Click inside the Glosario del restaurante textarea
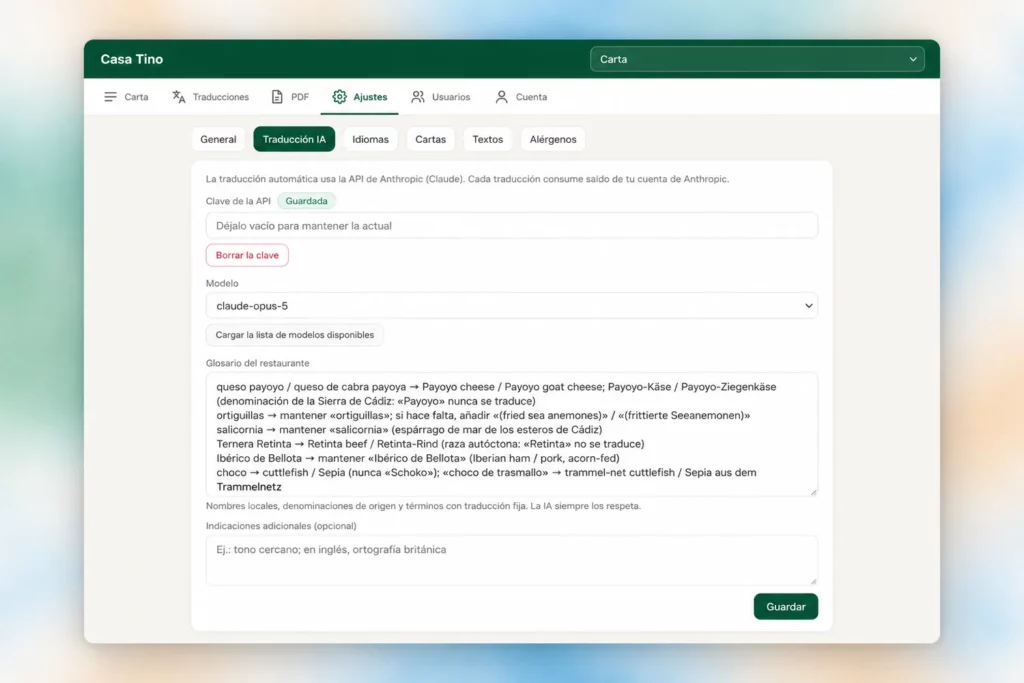The height and width of the screenshot is (683, 1024). point(511,434)
